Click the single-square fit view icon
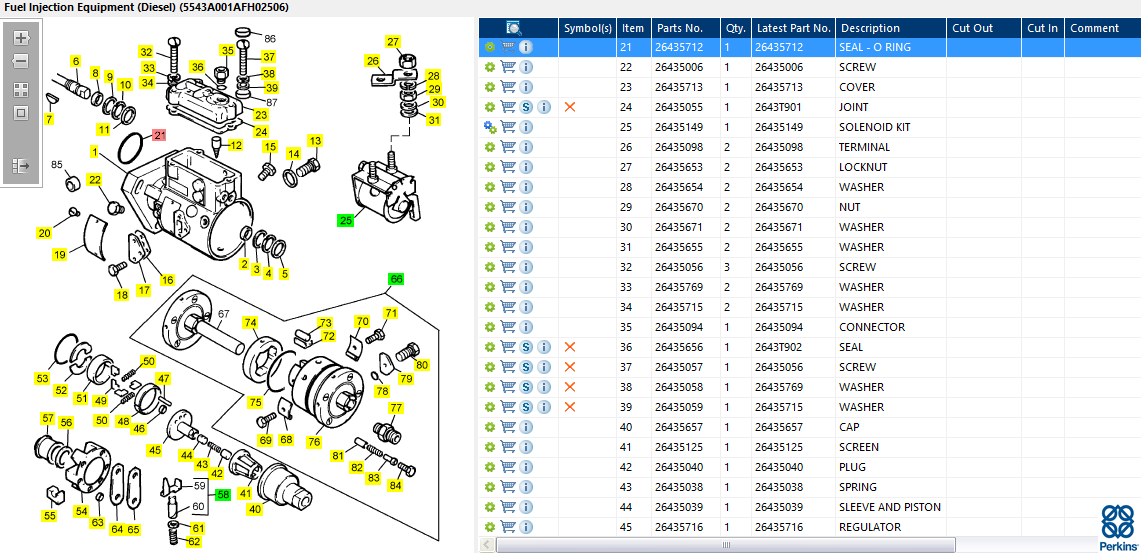Viewport: 1141px width, 553px height. [x=21, y=113]
